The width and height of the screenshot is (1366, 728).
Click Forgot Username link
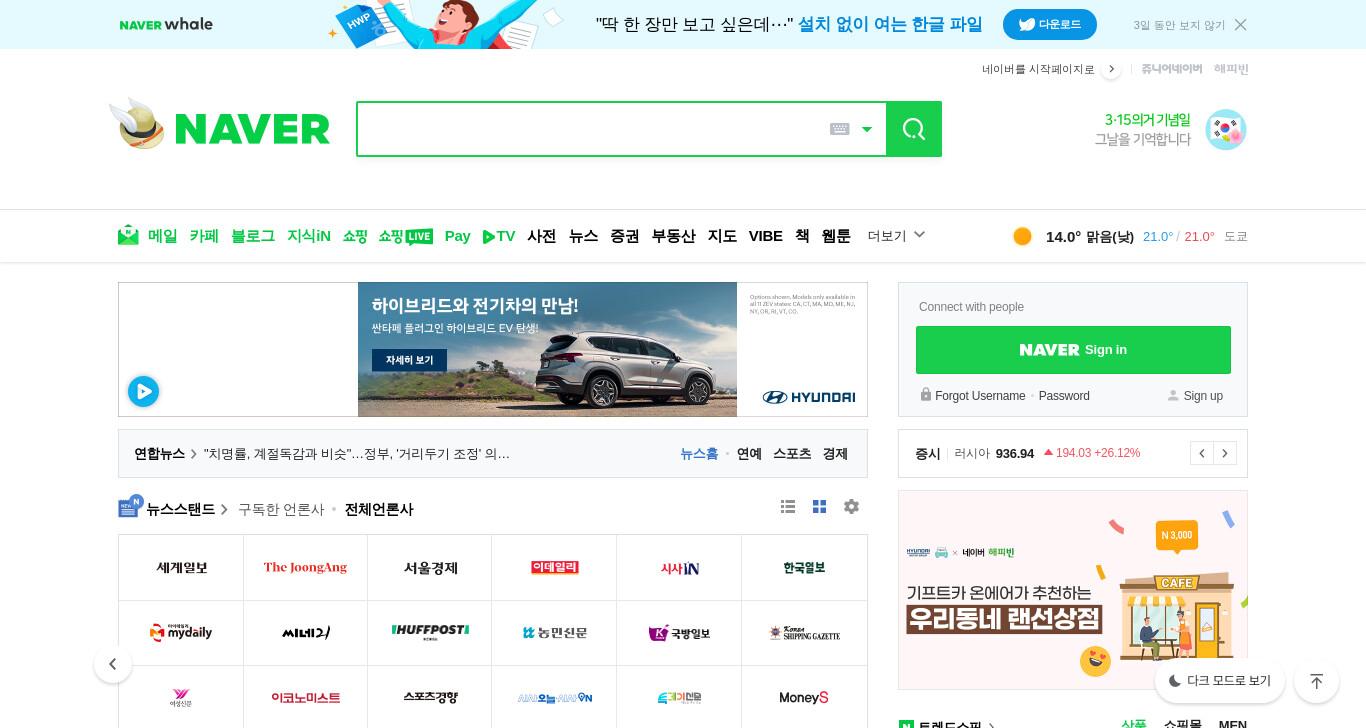pyautogui.click(x=980, y=396)
